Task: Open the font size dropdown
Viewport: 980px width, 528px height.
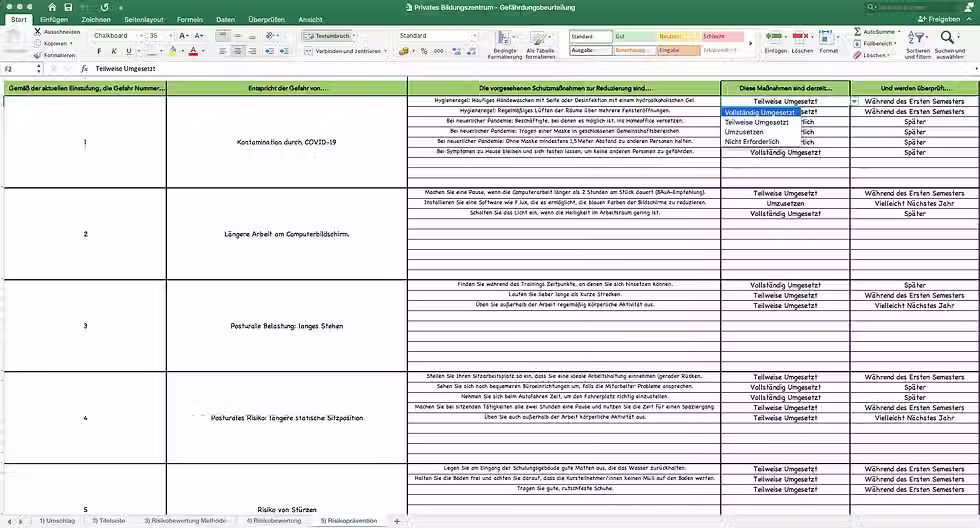Action: click(170, 36)
